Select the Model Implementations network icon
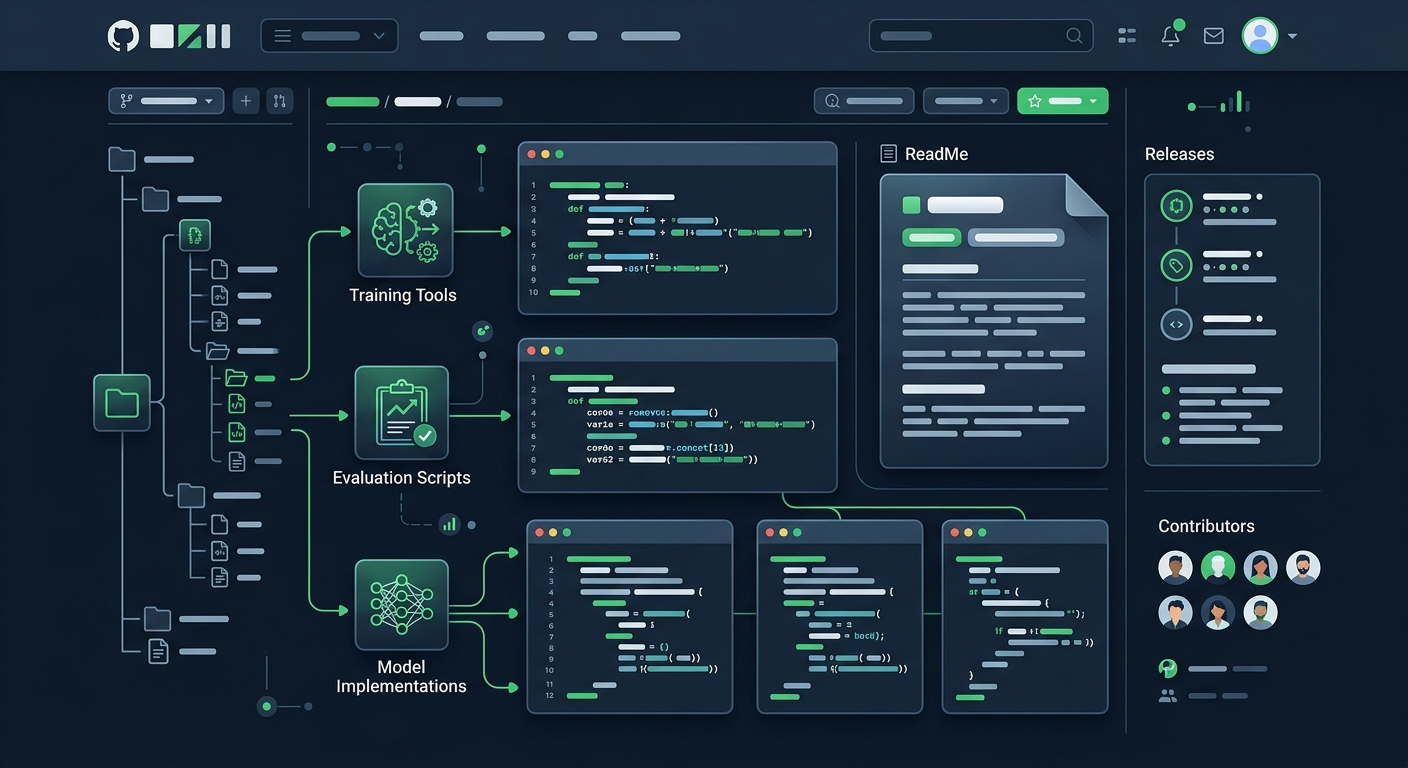The height and width of the screenshot is (768, 1408). click(401, 605)
